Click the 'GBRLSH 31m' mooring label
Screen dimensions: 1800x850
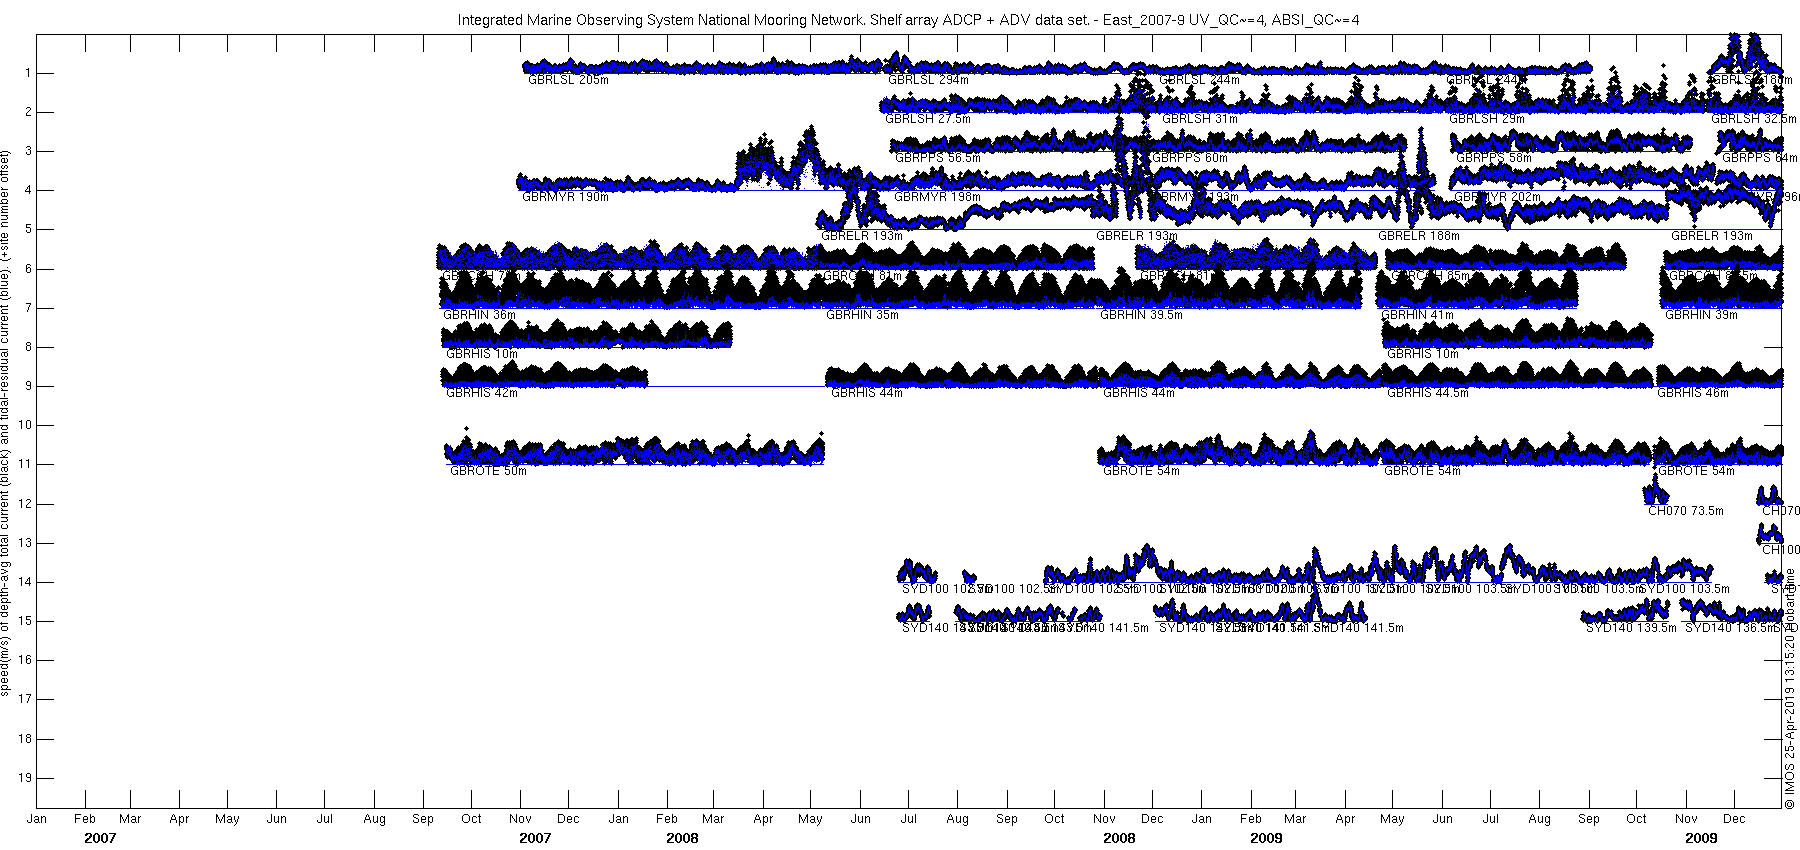[x=1200, y=119]
